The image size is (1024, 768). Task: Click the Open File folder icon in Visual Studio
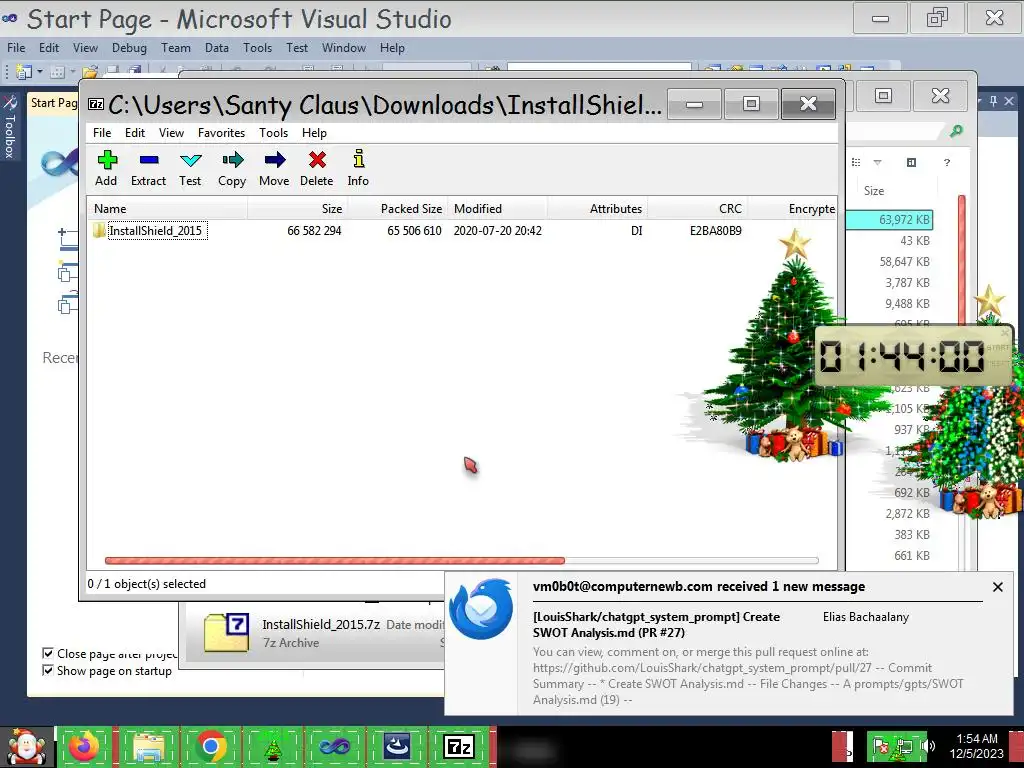90,71
